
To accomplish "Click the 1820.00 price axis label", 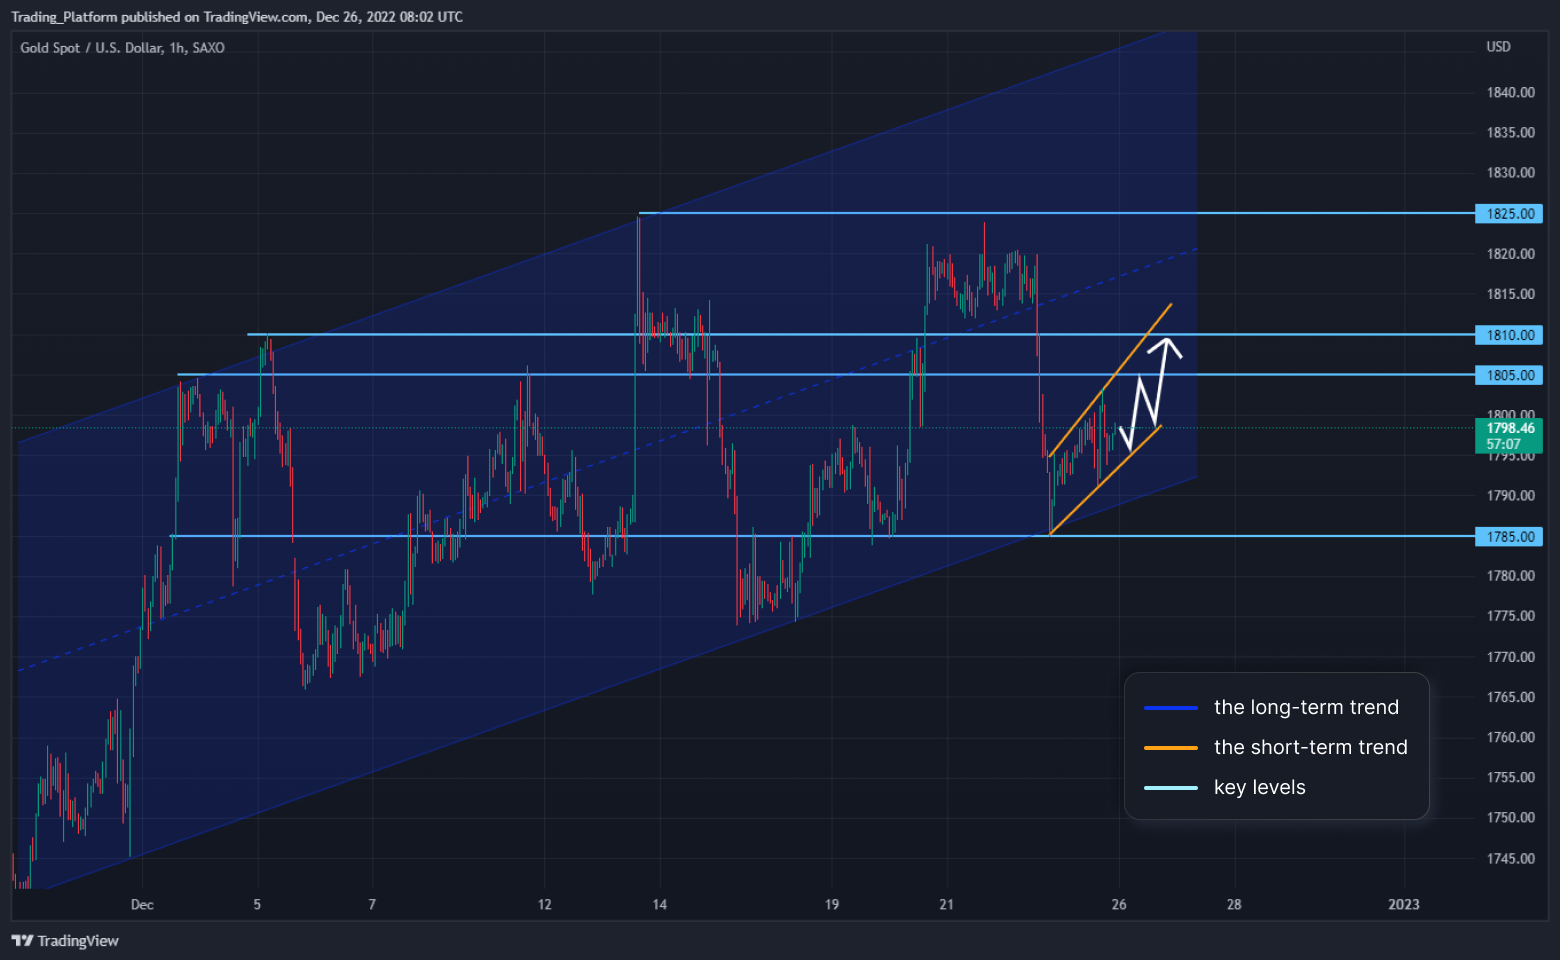I will [1510, 254].
